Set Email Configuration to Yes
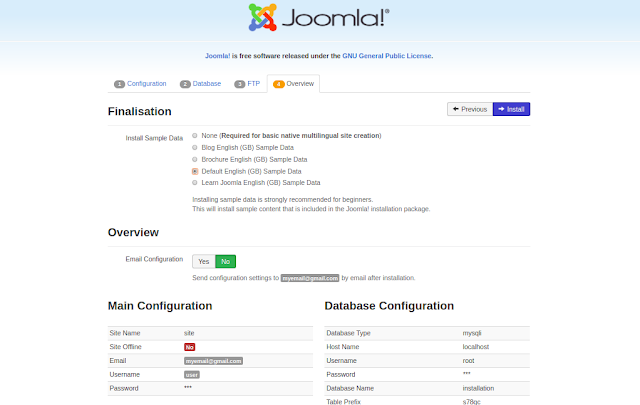Viewport: 640px width, 405px height. (204, 261)
